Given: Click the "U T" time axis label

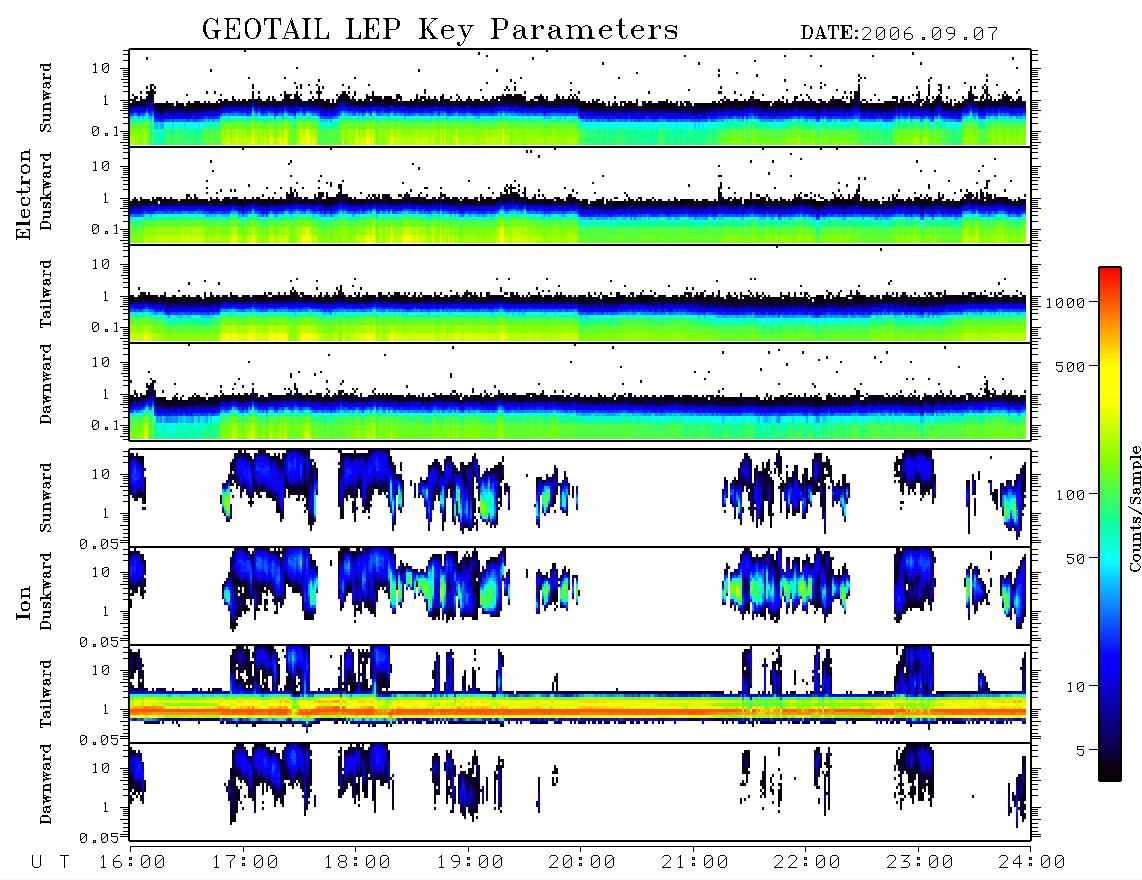Looking at the screenshot, I should [50, 863].
